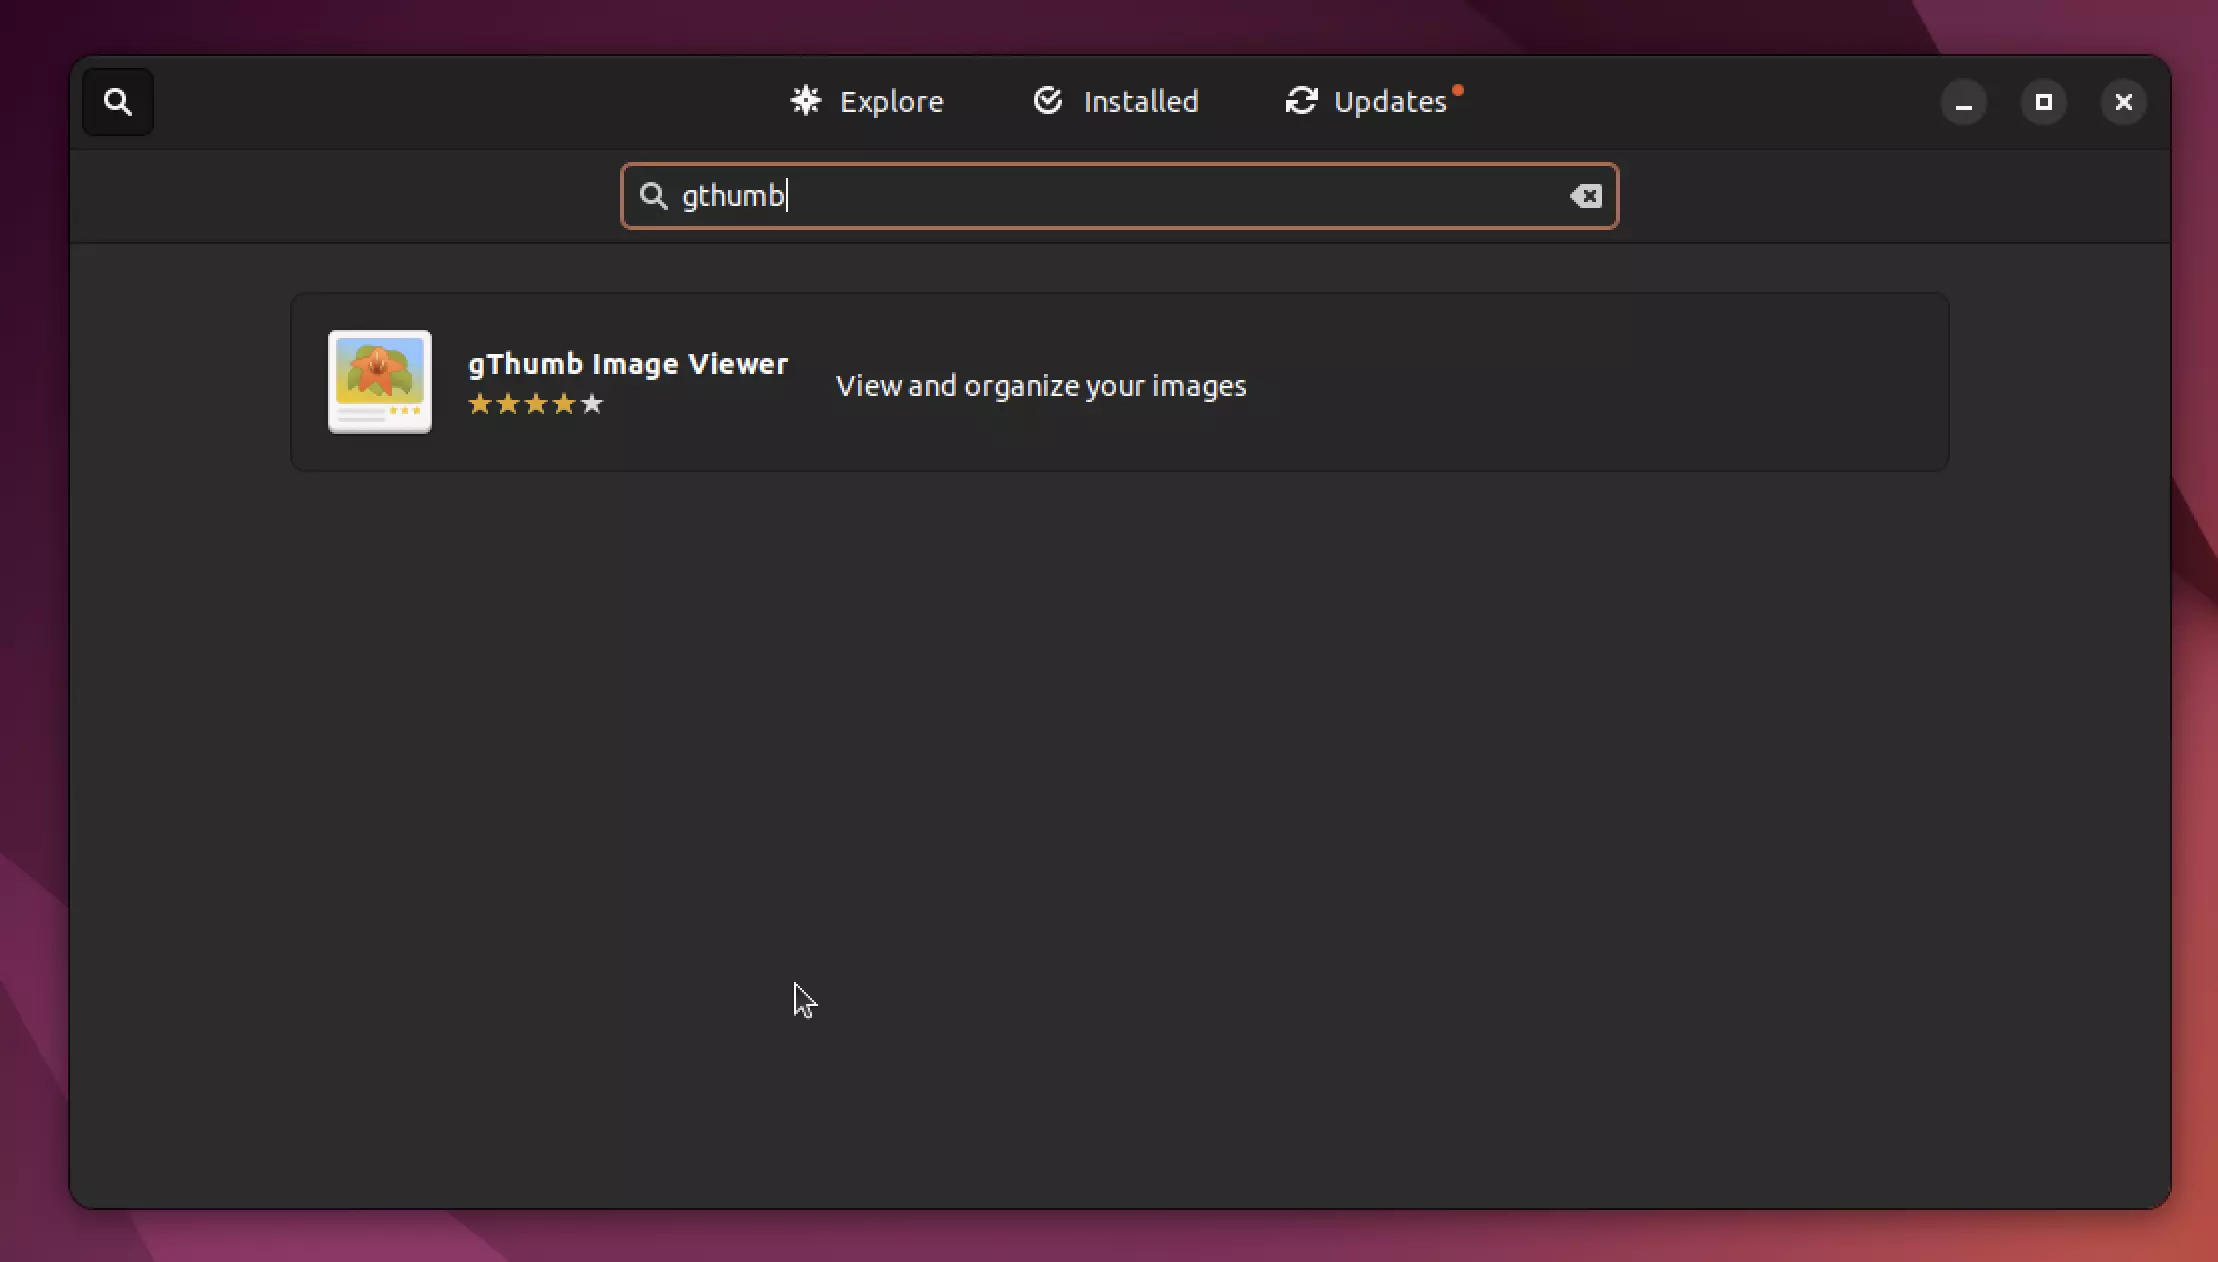The width and height of the screenshot is (2218, 1262).
Task: Click the magnifier icon inside search field
Action: point(653,196)
